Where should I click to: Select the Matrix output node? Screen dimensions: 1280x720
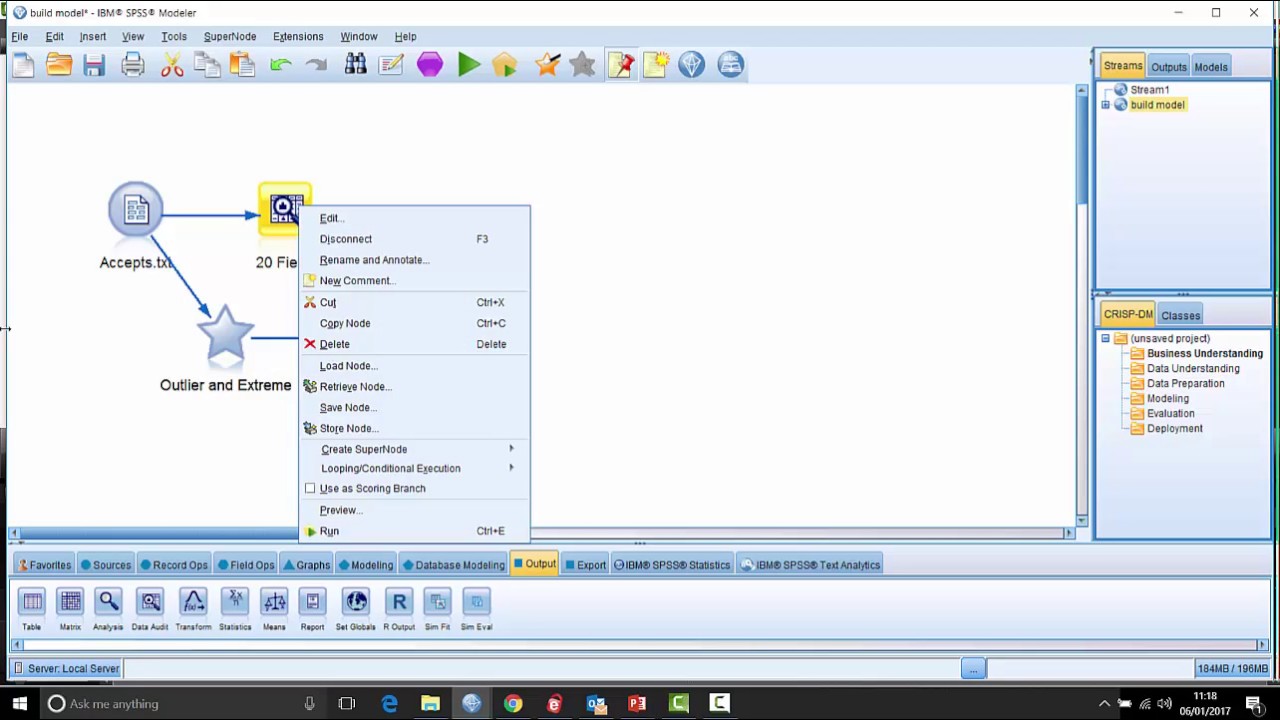[x=70, y=609]
